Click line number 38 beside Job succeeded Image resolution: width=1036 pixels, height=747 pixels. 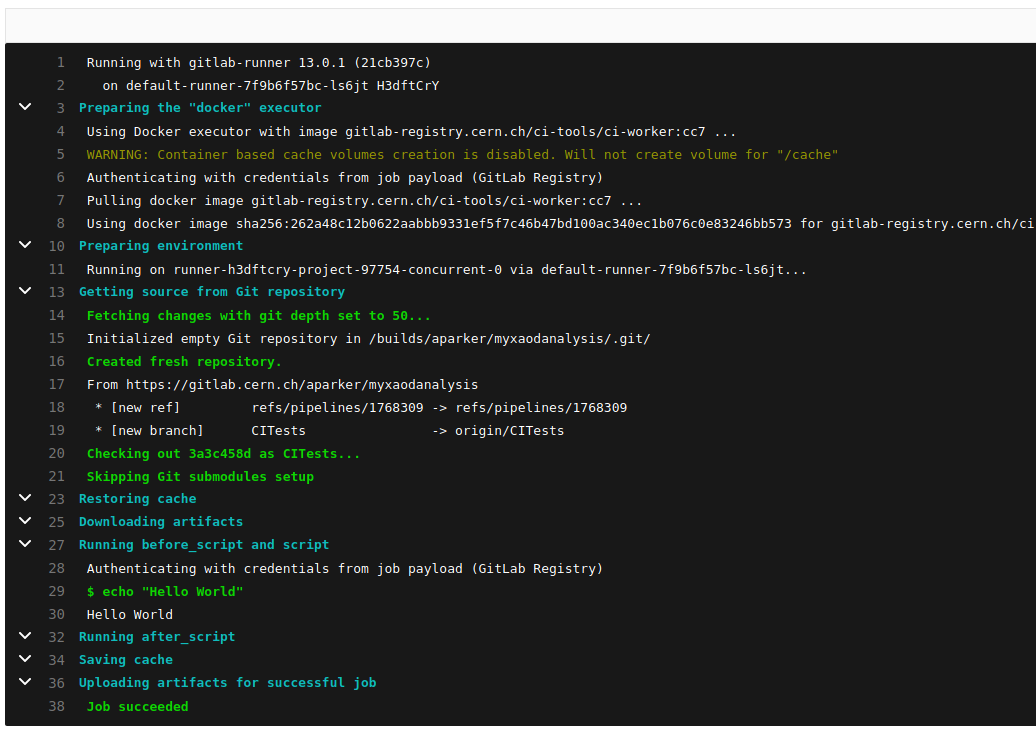[57, 706]
